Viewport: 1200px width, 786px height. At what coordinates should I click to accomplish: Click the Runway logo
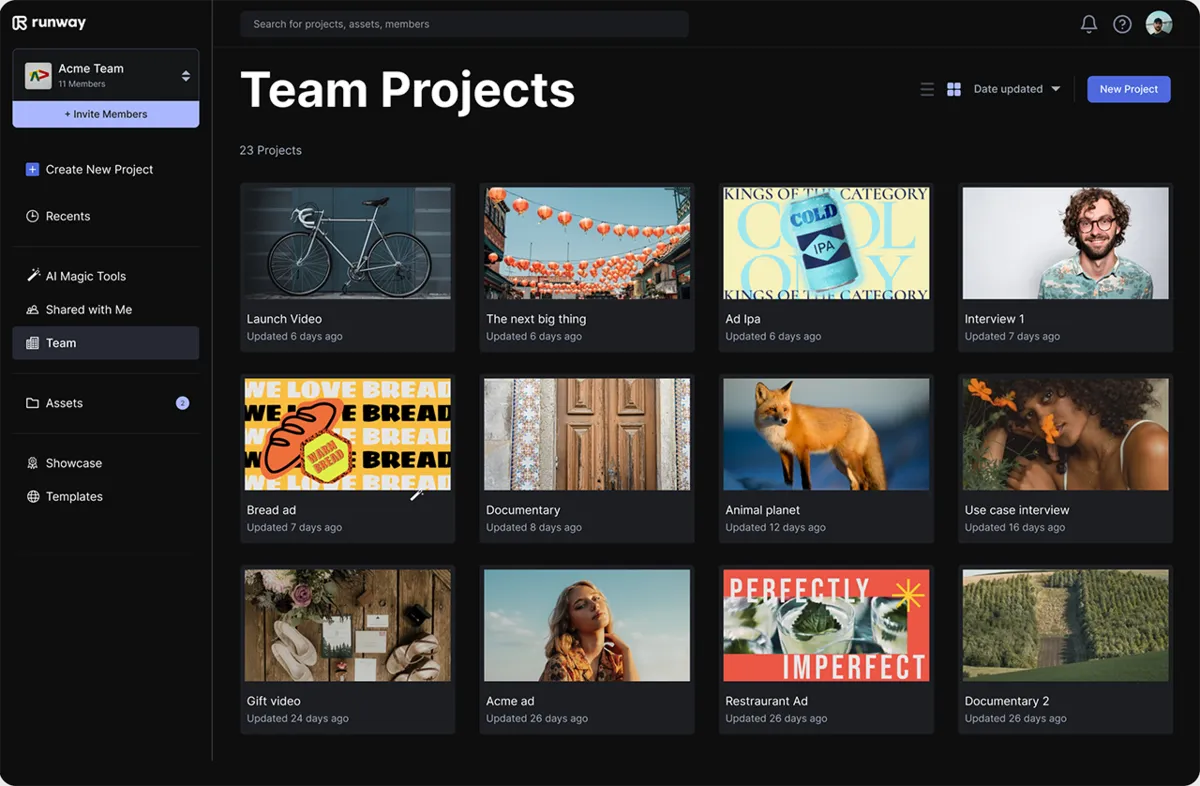49,23
